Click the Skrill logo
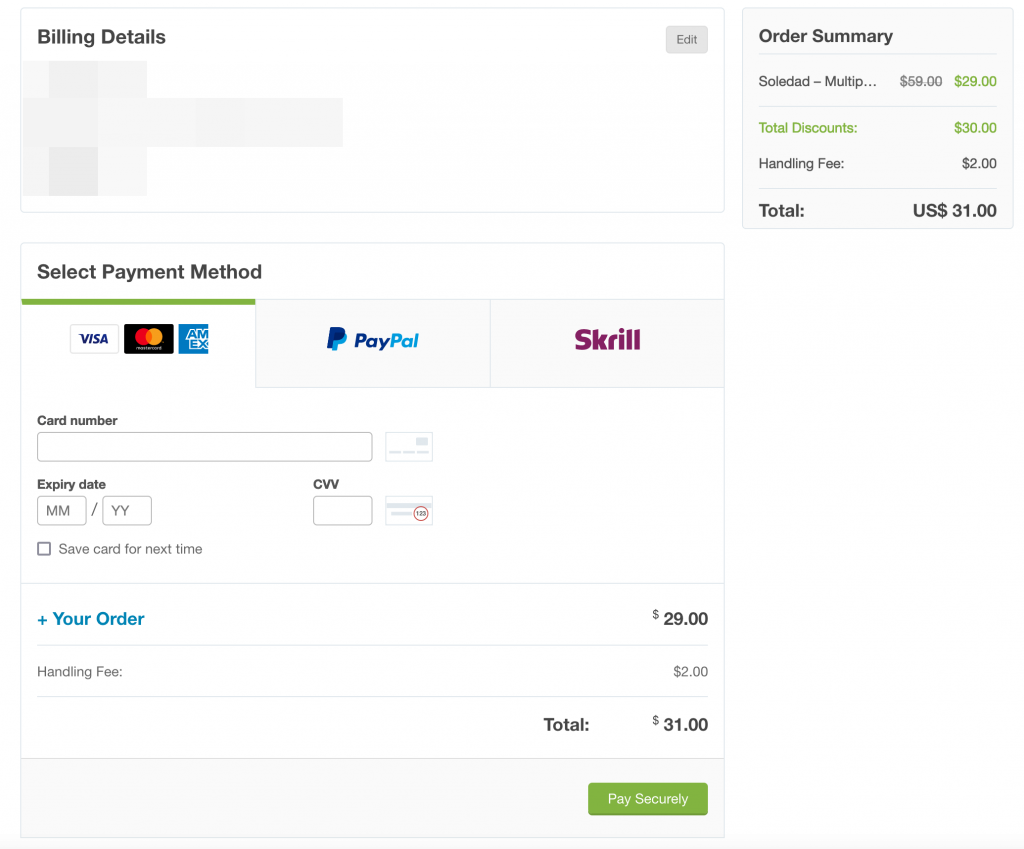The image size is (1024, 849). [x=607, y=340]
